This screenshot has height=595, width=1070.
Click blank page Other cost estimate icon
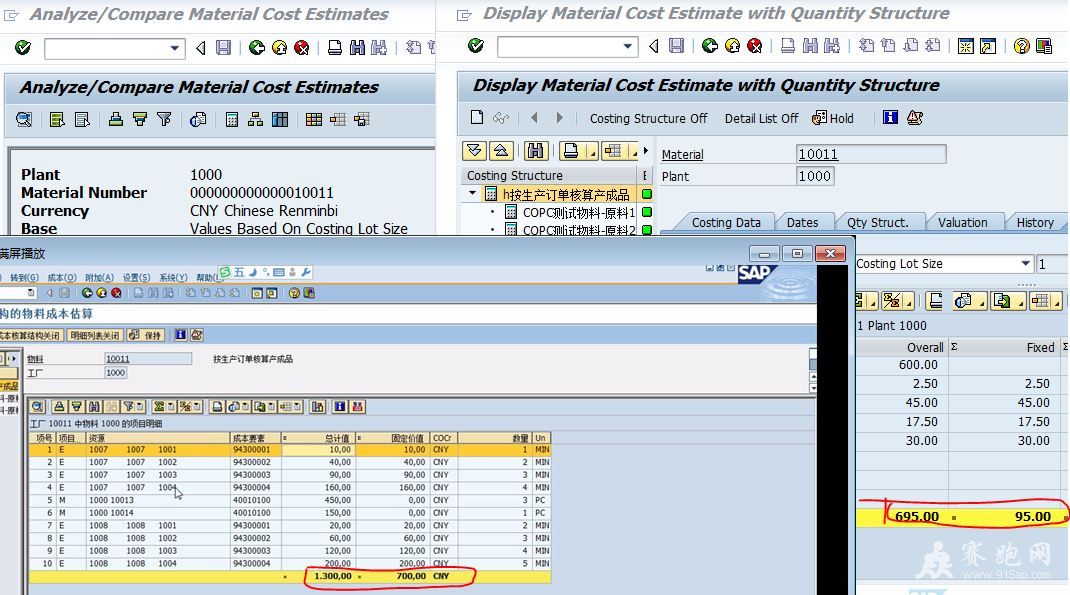477,117
